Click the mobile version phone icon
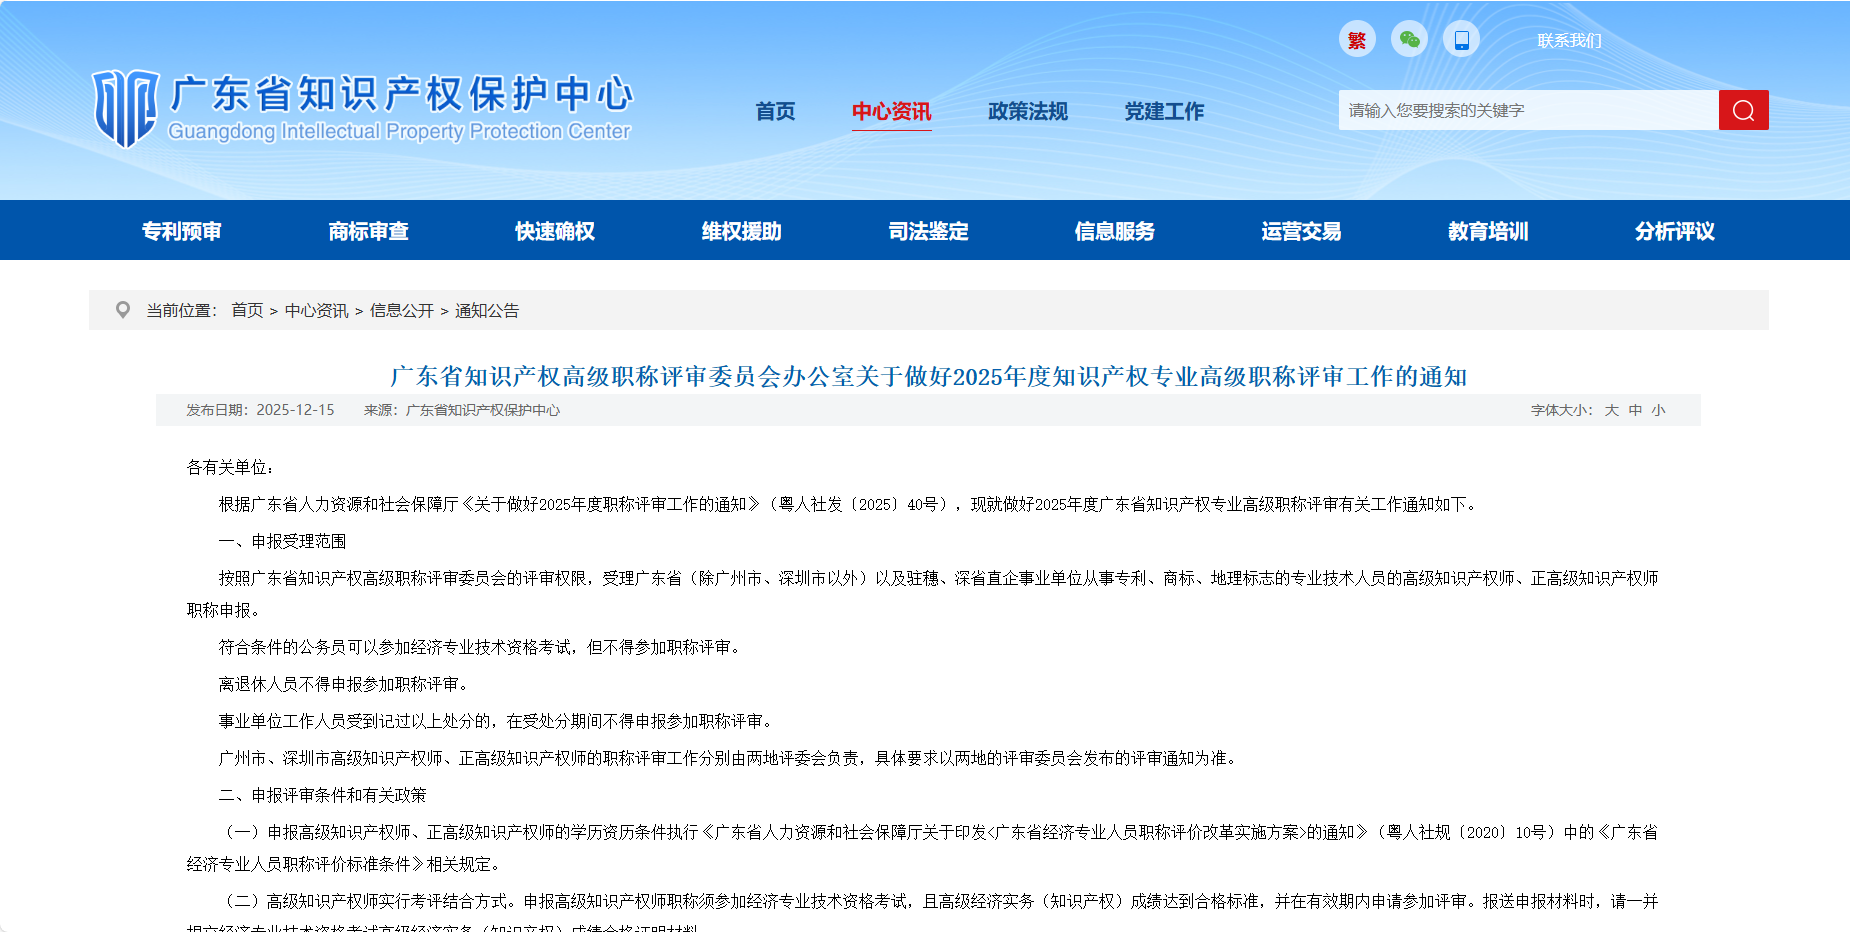The height and width of the screenshot is (932, 1850). pos(1461,40)
